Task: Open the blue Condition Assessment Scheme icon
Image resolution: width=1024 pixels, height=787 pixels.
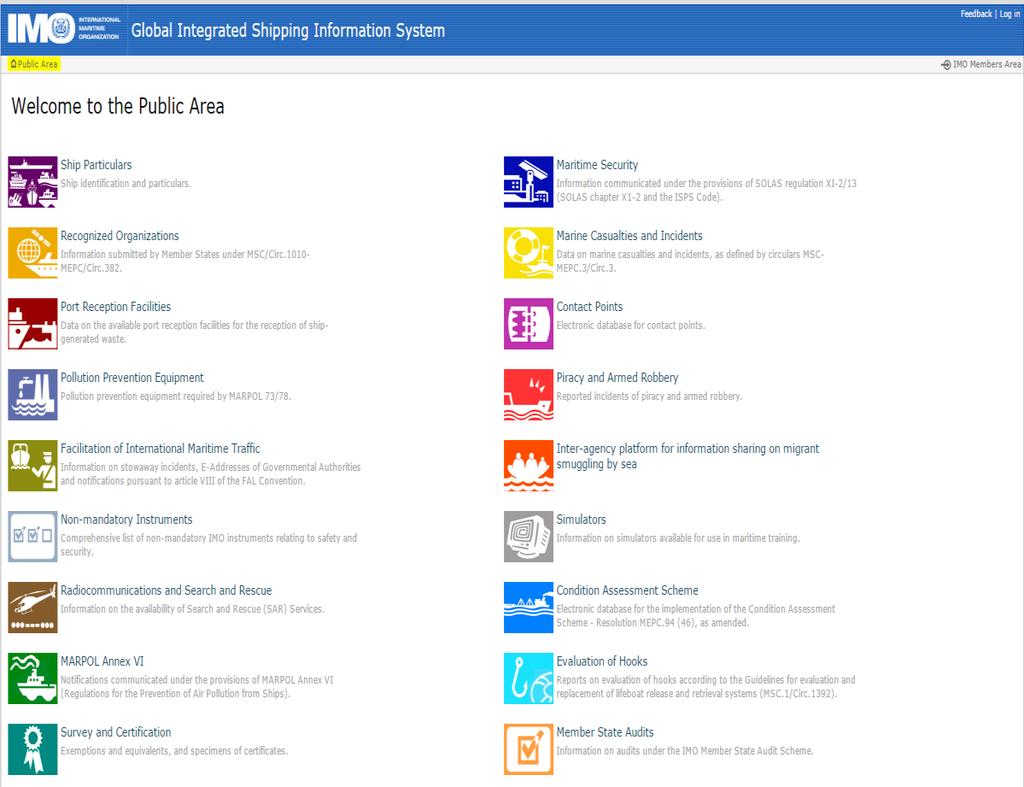Action: (528, 608)
